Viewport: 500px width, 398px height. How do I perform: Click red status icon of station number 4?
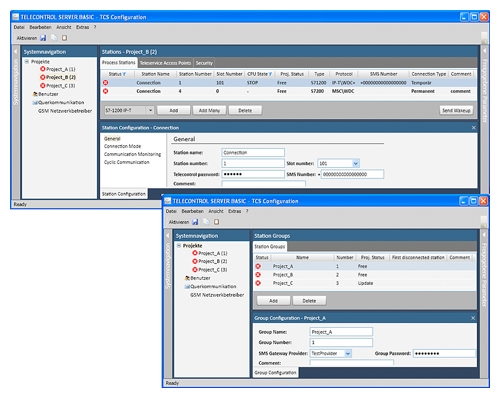coord(106,91)
